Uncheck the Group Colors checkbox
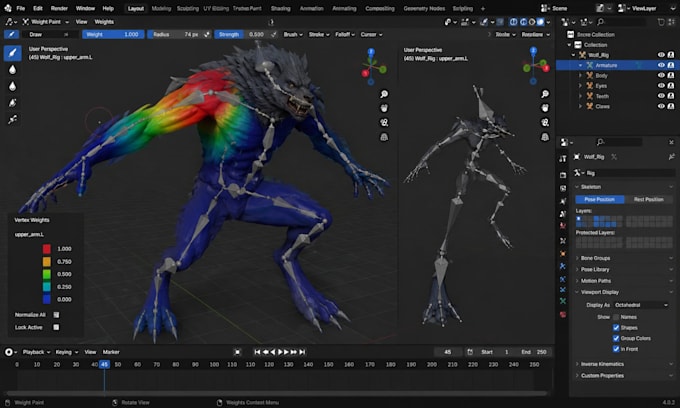This screenshot has width=680, height=408. 616,338
